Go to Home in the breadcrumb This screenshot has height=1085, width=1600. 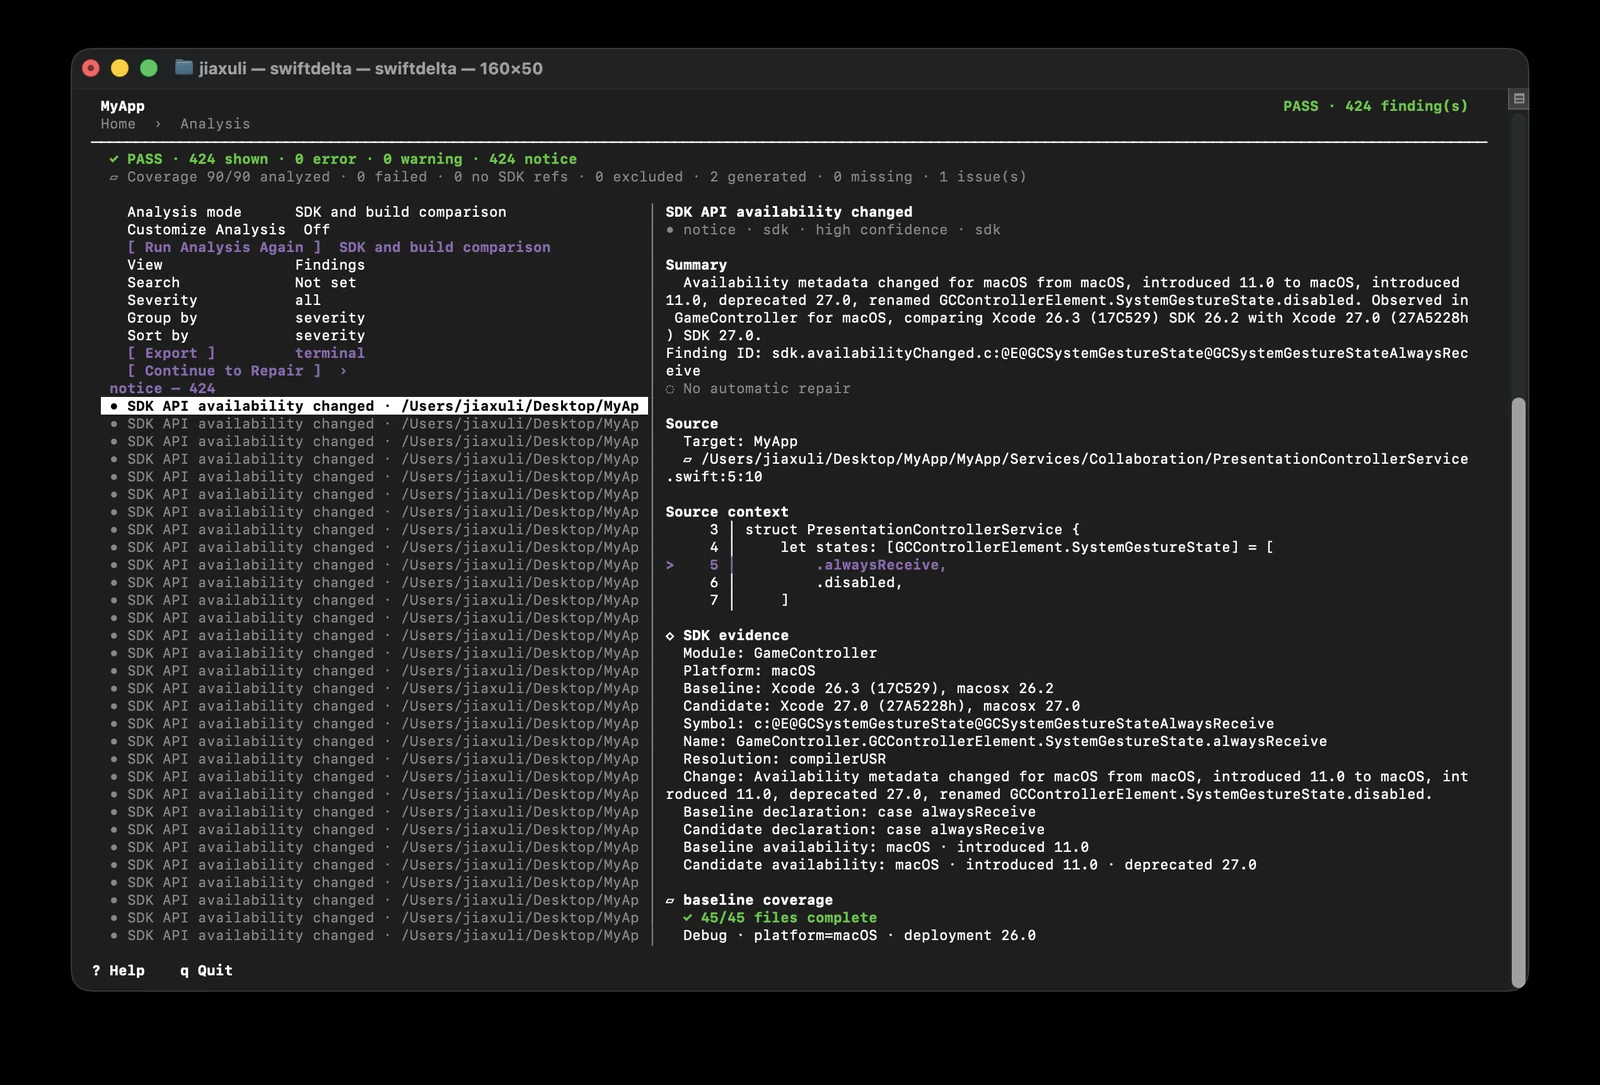click(x=118, y=124)
